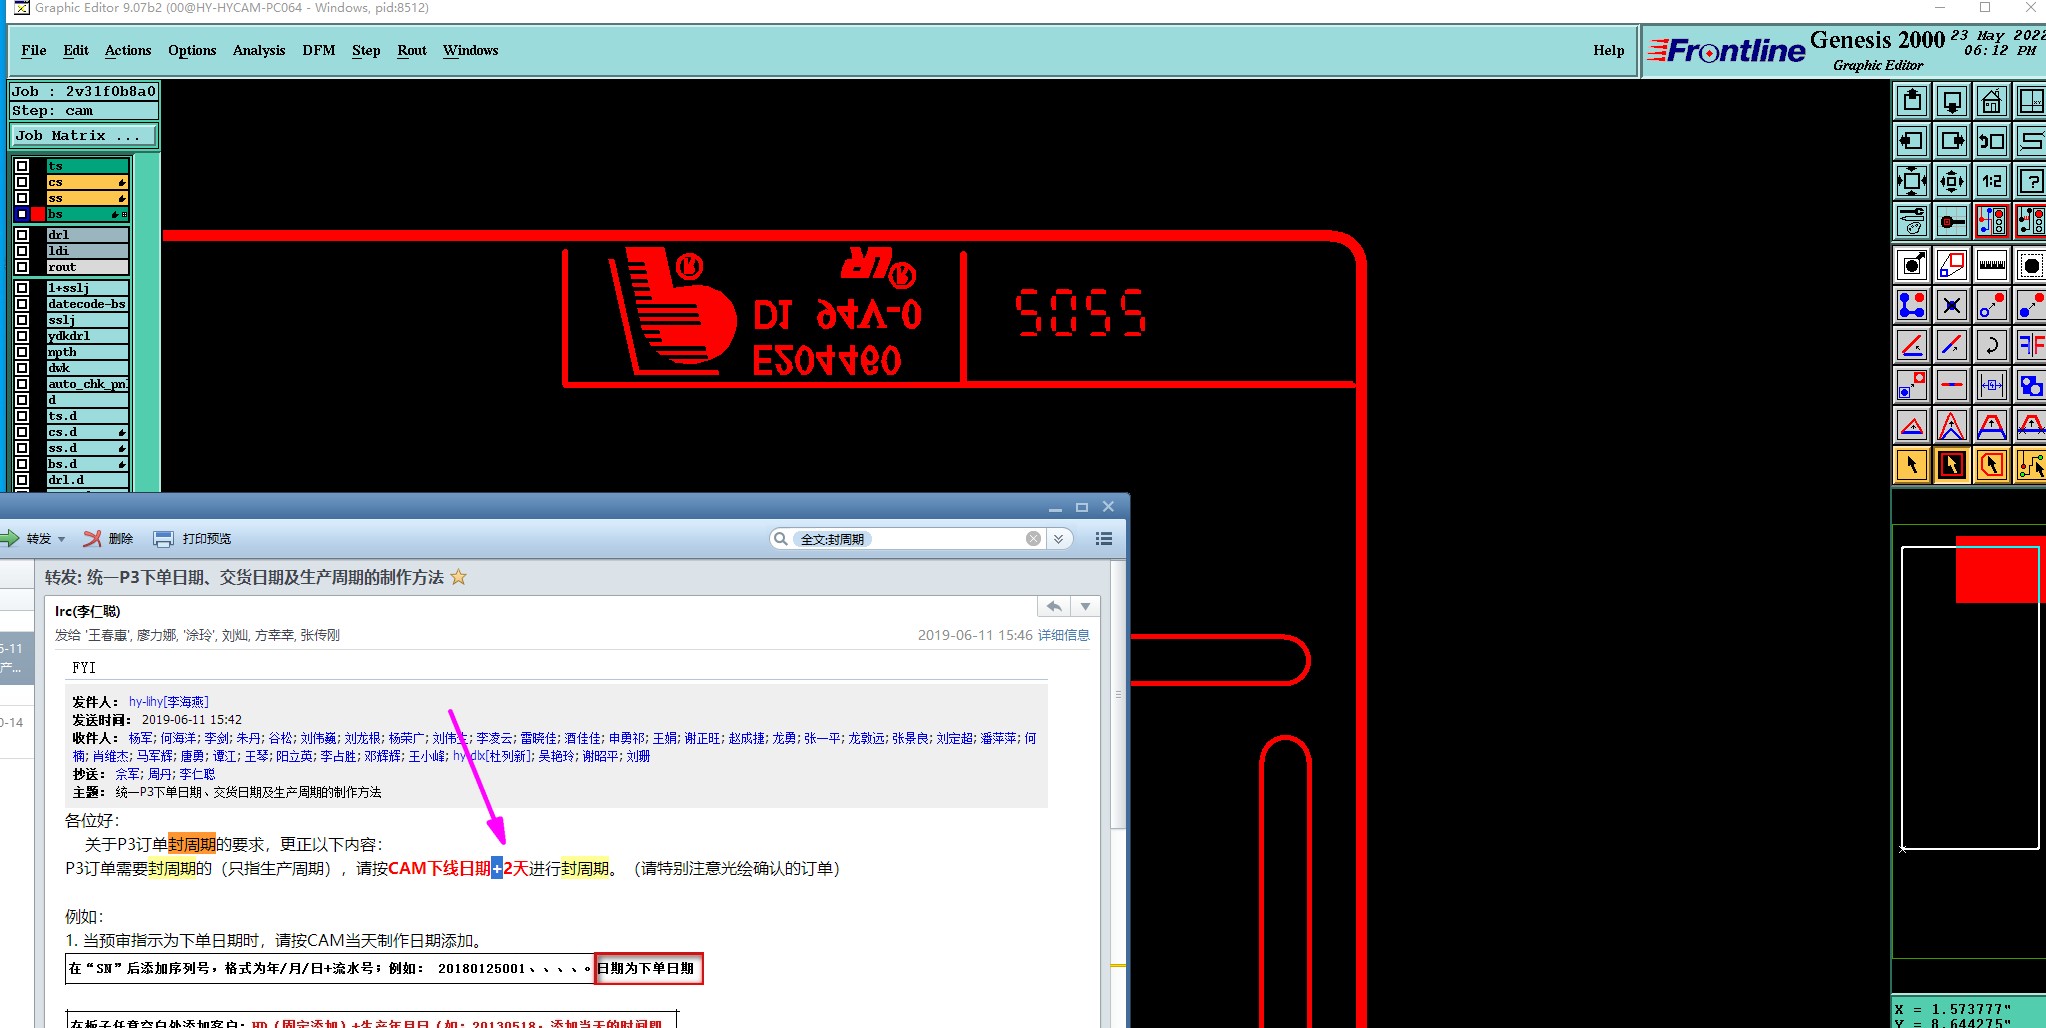Click the zoom in (expand) icon
The width and height of the screenshot is (2046, 1028).
[x=1912, y=181]
